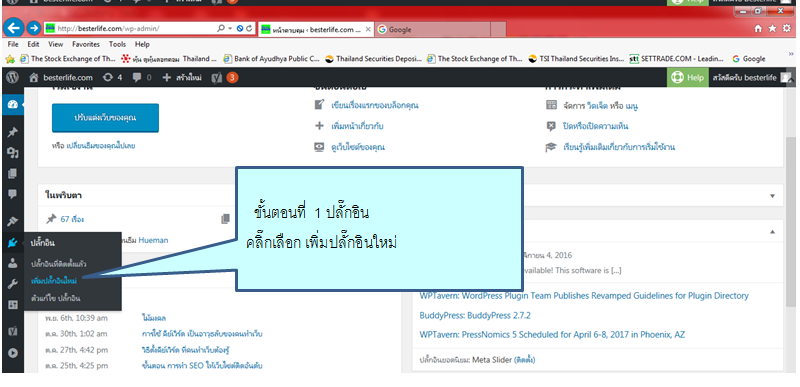Click the collapse menu arrow icon in sidebar
The height and width of the screenshot is (387, 800).
pos(13,353)
